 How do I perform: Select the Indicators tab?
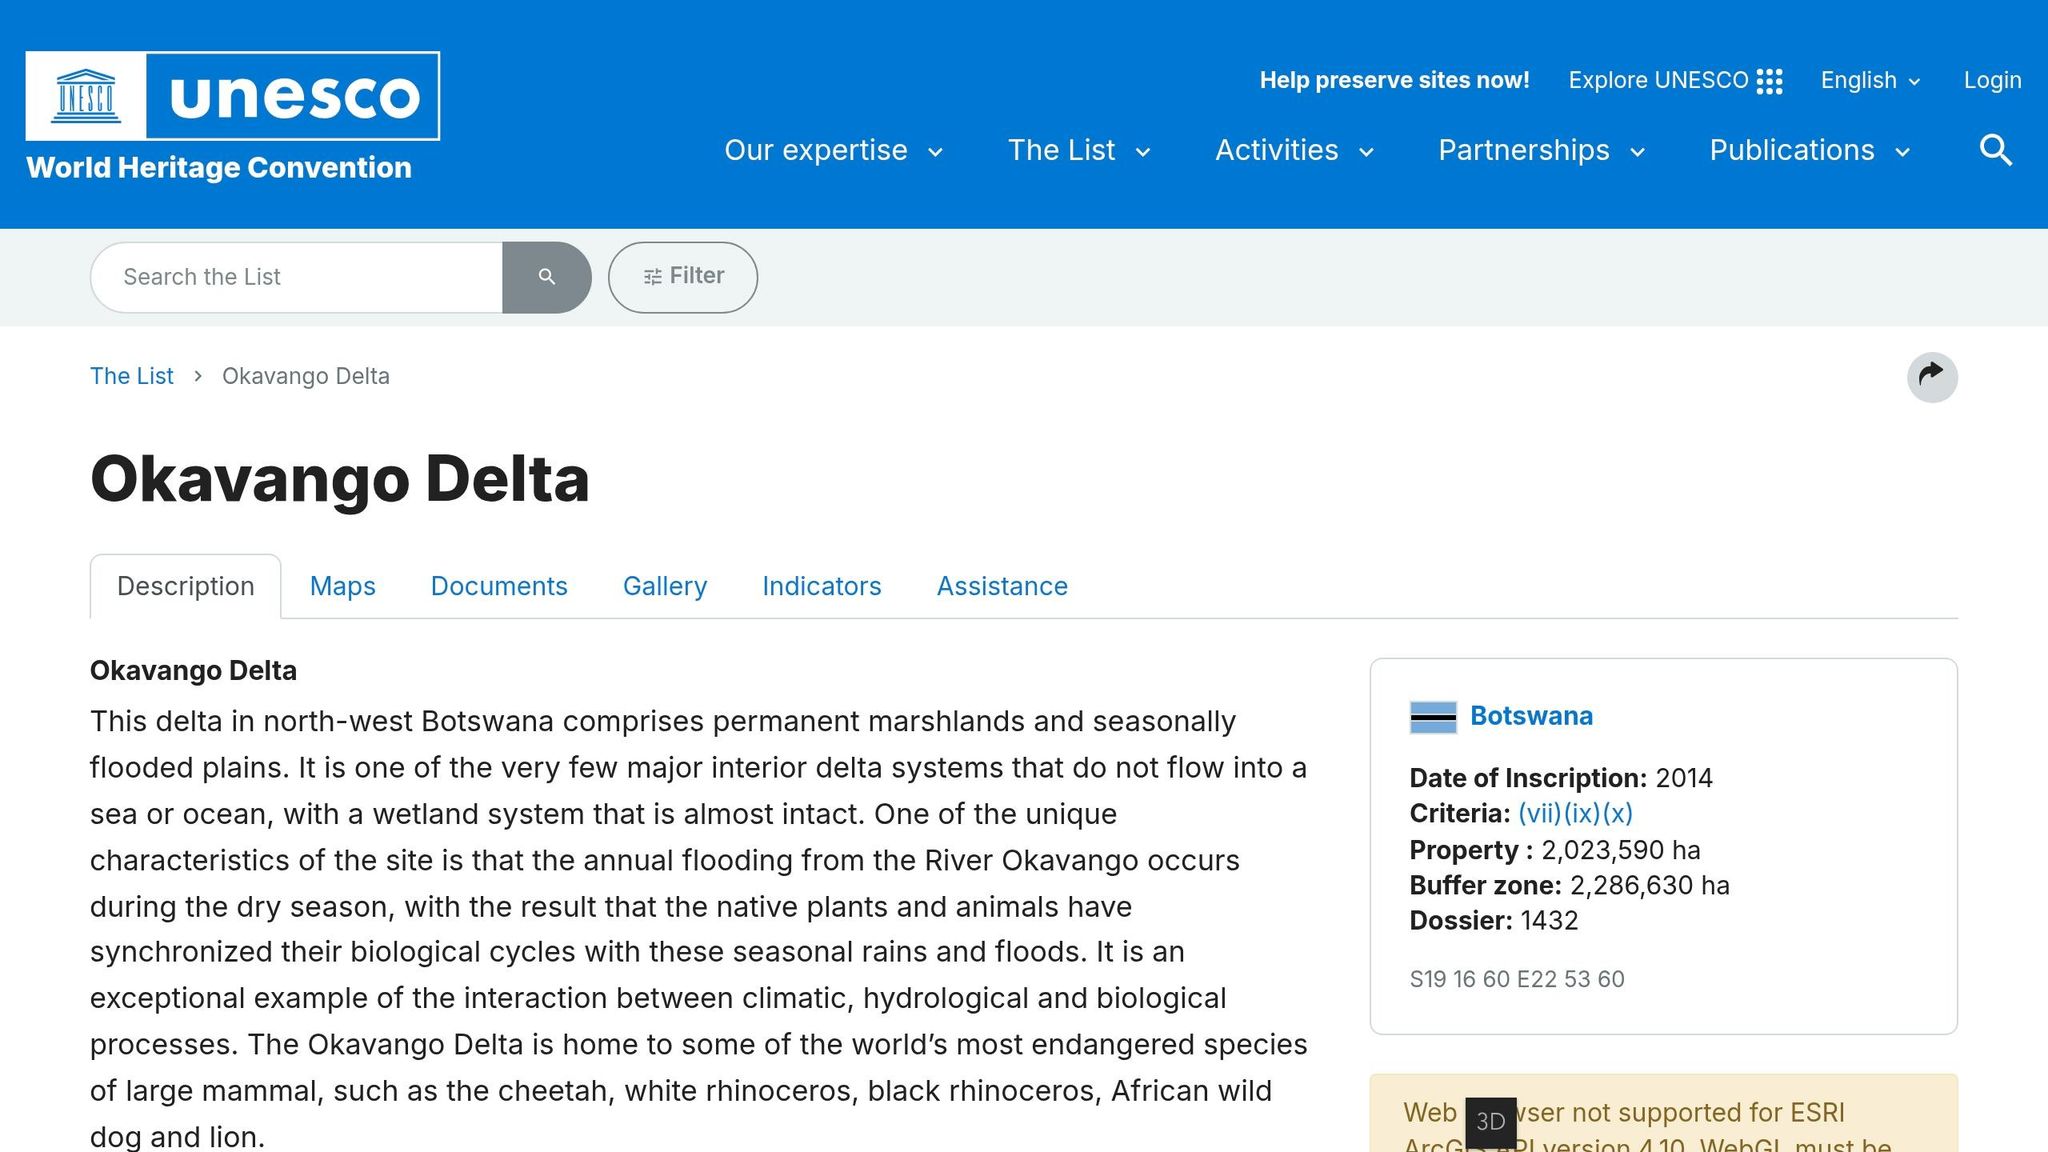click(x=820, y=586)
